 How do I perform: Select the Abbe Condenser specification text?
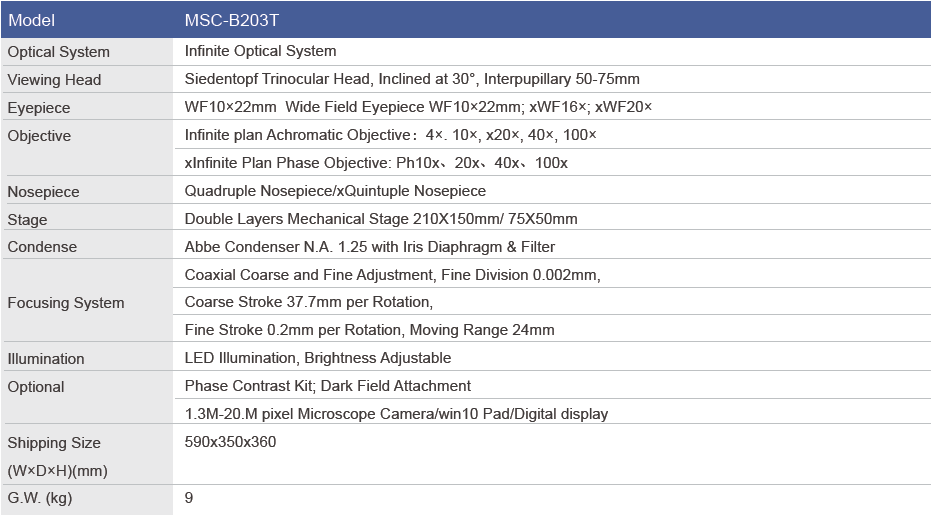(x=369, y=247)
